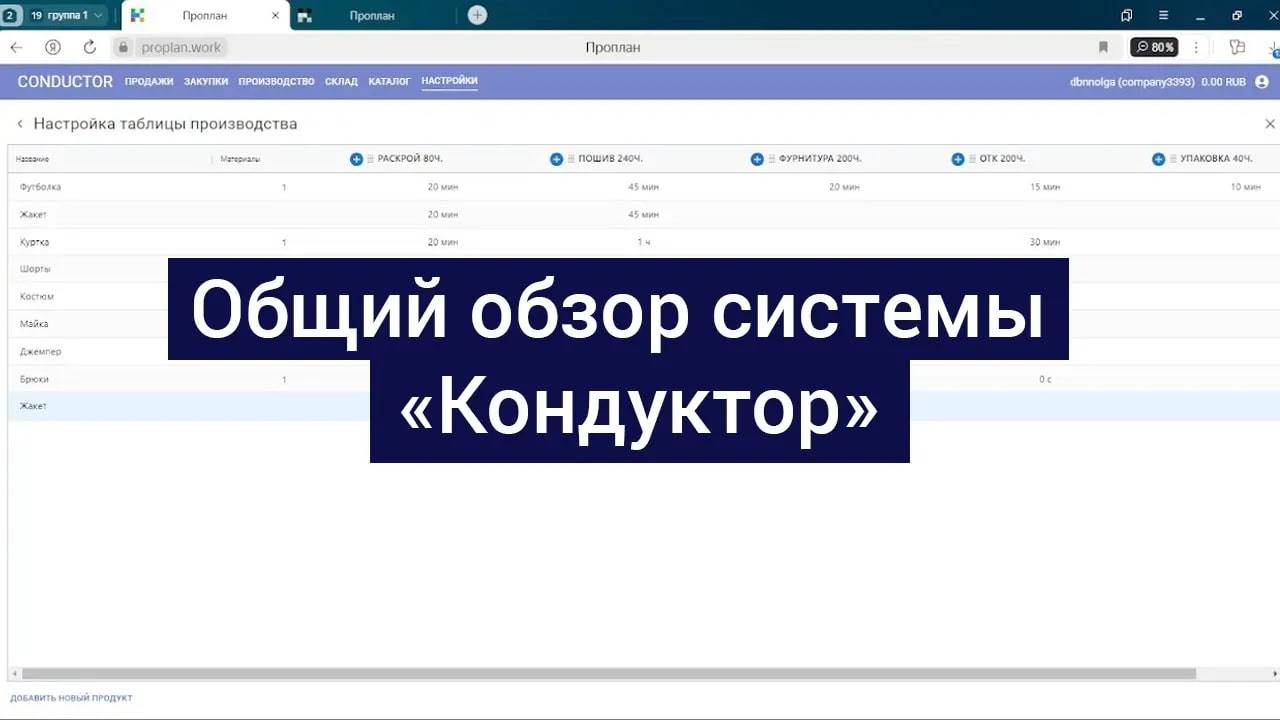The image size is (1280, 720).
Task: Add a stage before РАСКРОЙ column via plus icon
Action: 356,159
